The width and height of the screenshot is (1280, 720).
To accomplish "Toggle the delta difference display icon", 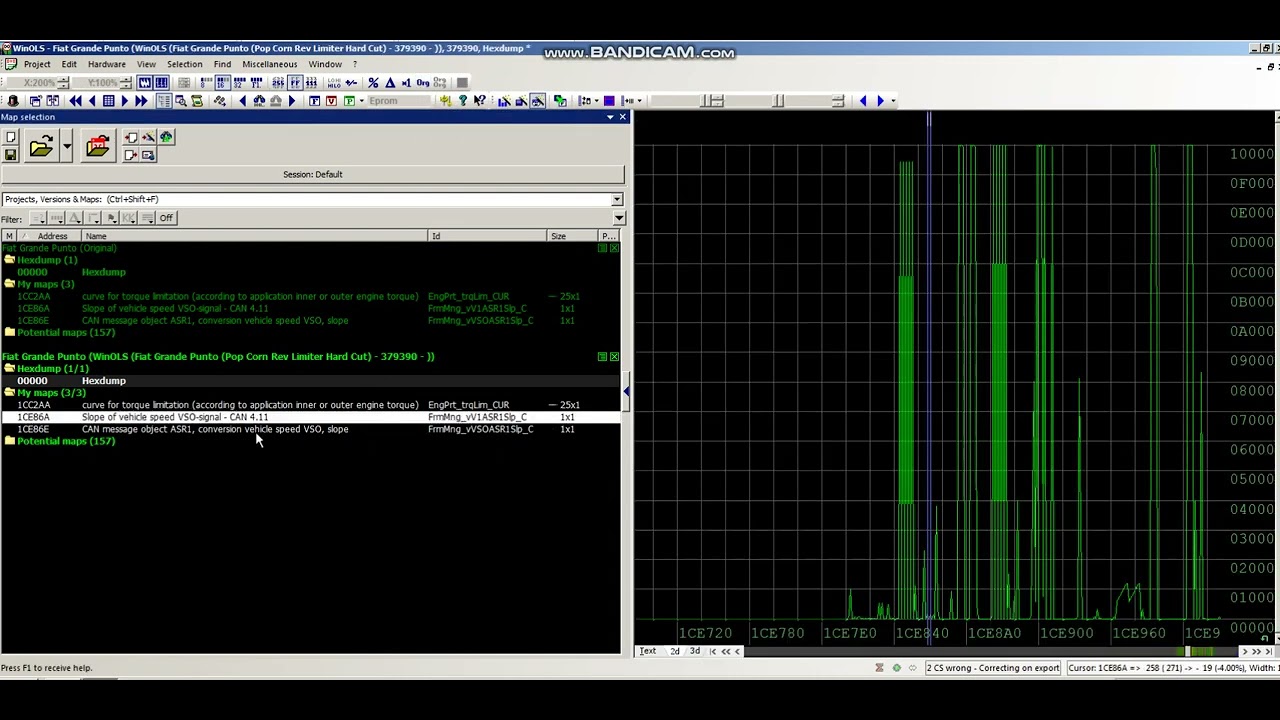I will pos(390,83).
